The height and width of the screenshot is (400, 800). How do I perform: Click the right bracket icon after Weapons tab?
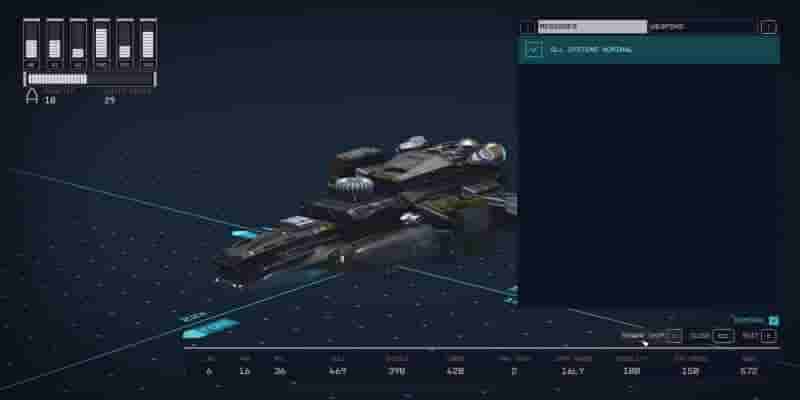tap(768, 27)
